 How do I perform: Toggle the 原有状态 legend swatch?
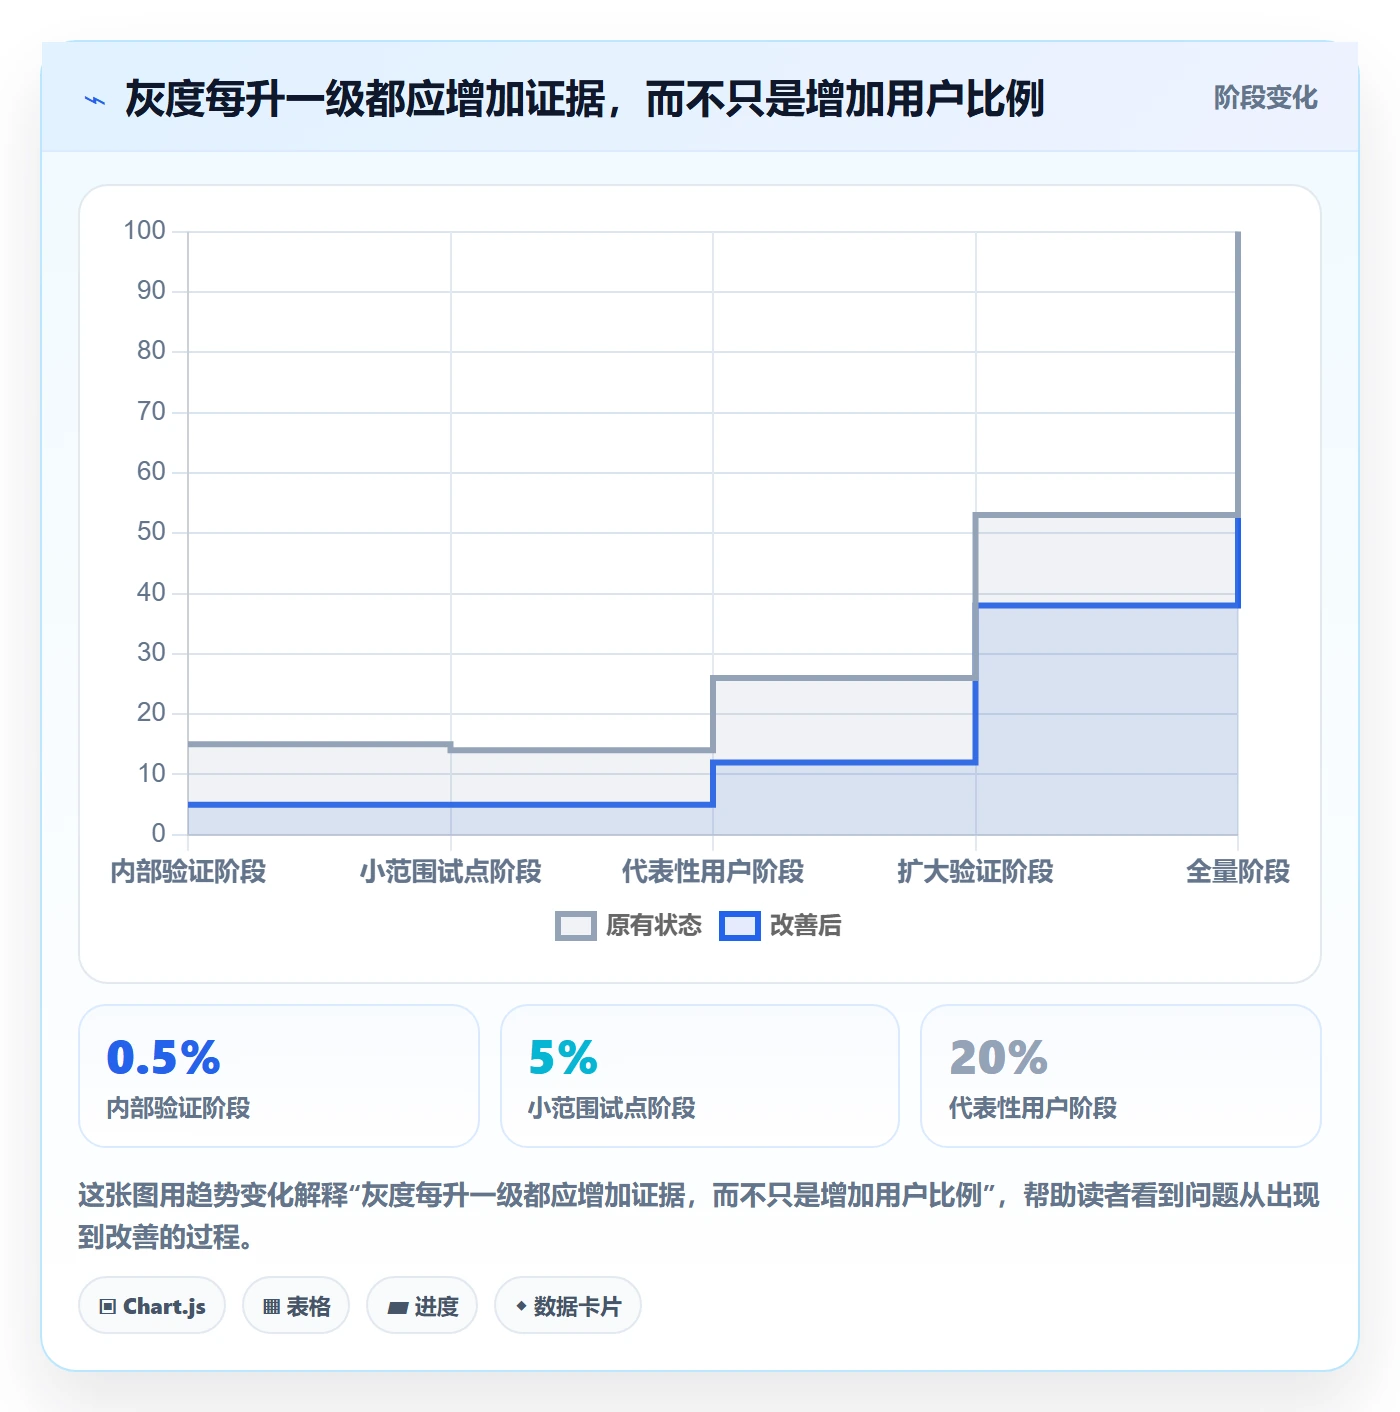click(x=576, y=926)
